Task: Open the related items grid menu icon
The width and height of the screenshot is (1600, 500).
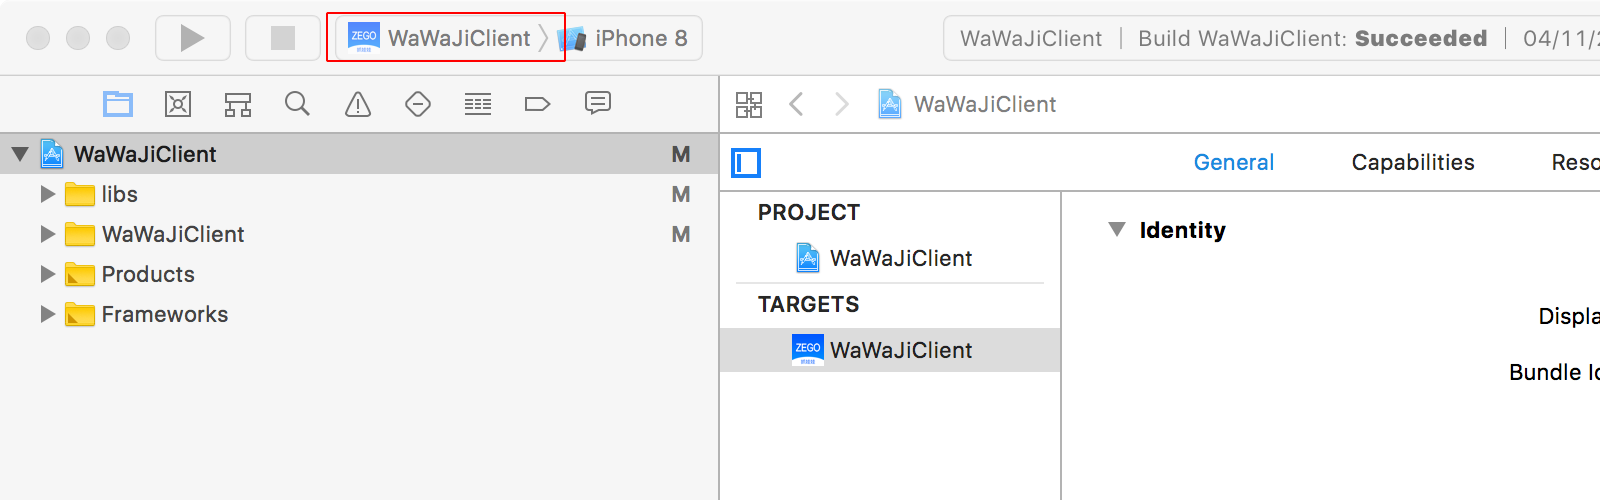Action: pyautogui.click(x=749, y=104)
